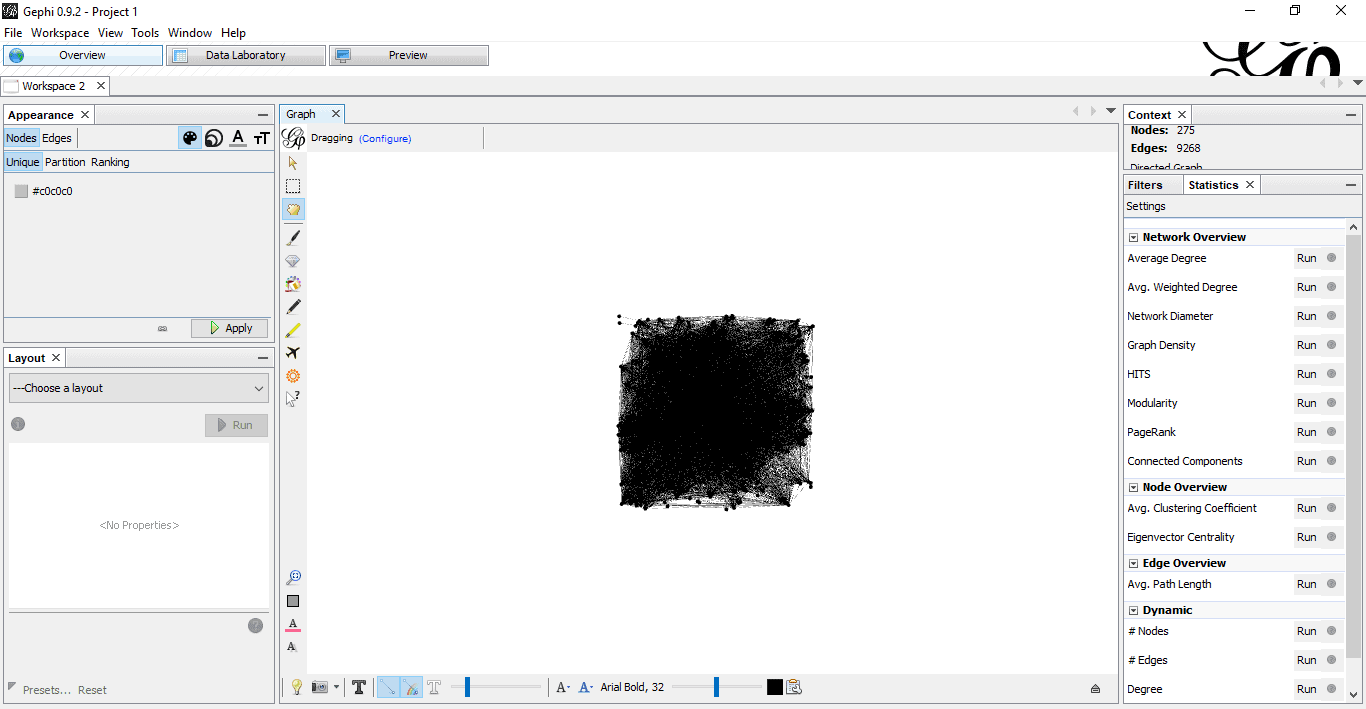Open the color palette icon in Appearance
Viewport: 1366px width, 709px height.
click(190, 138)
